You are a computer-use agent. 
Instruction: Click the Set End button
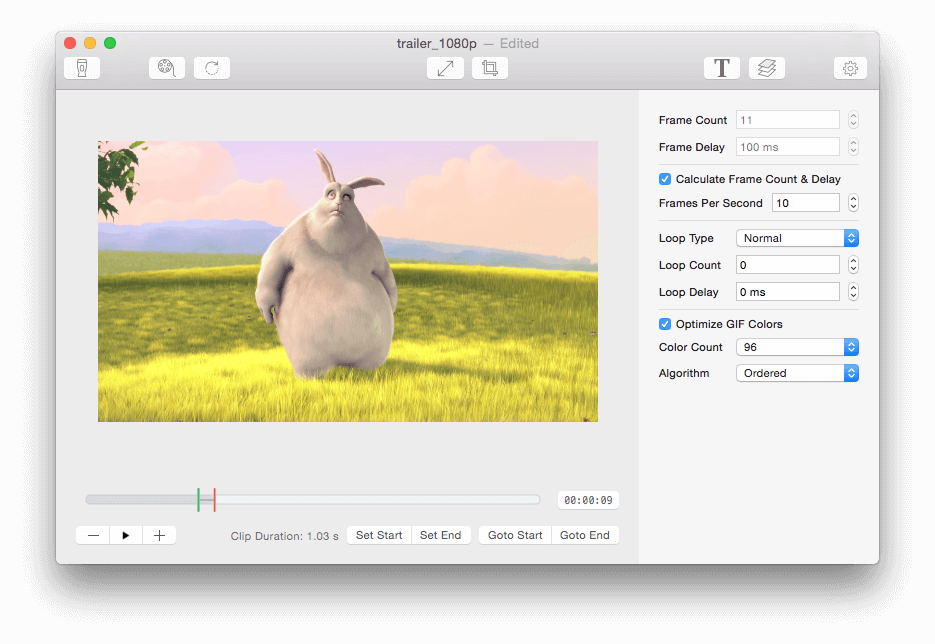click(441, 534)
